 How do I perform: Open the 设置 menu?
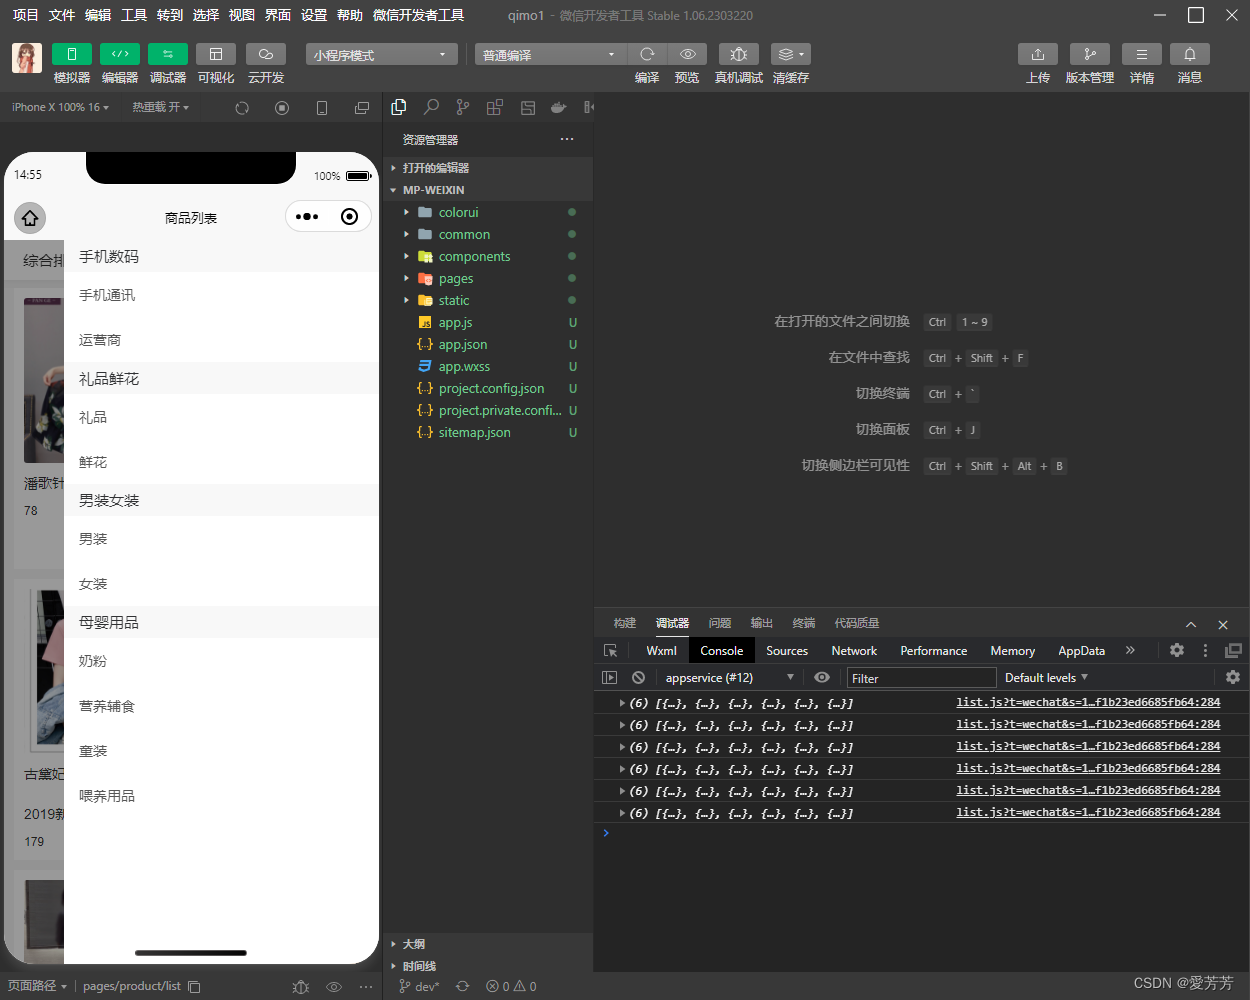314,15
